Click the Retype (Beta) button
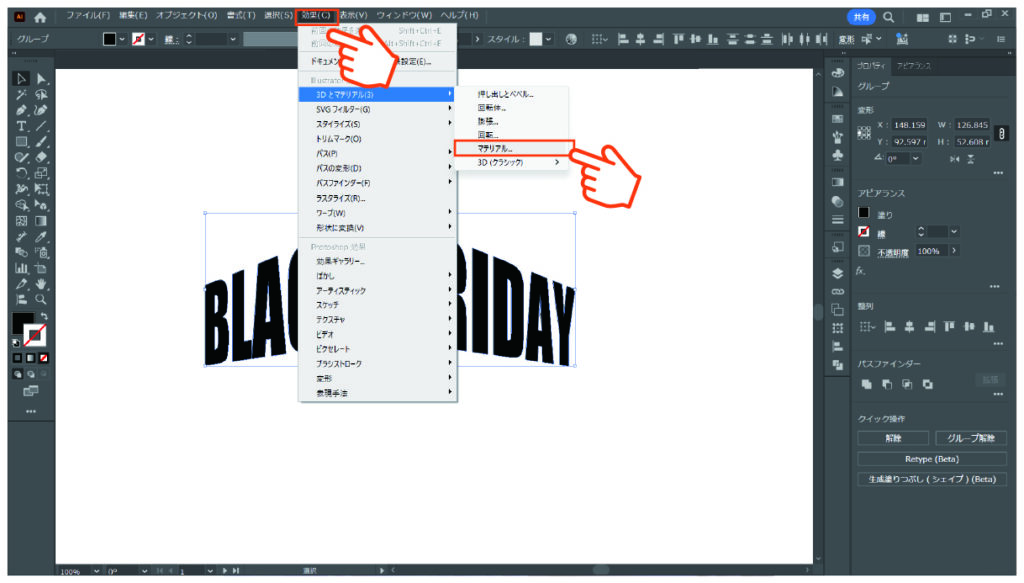Screen dimensions: 1024x583 (x=932, y=459)
